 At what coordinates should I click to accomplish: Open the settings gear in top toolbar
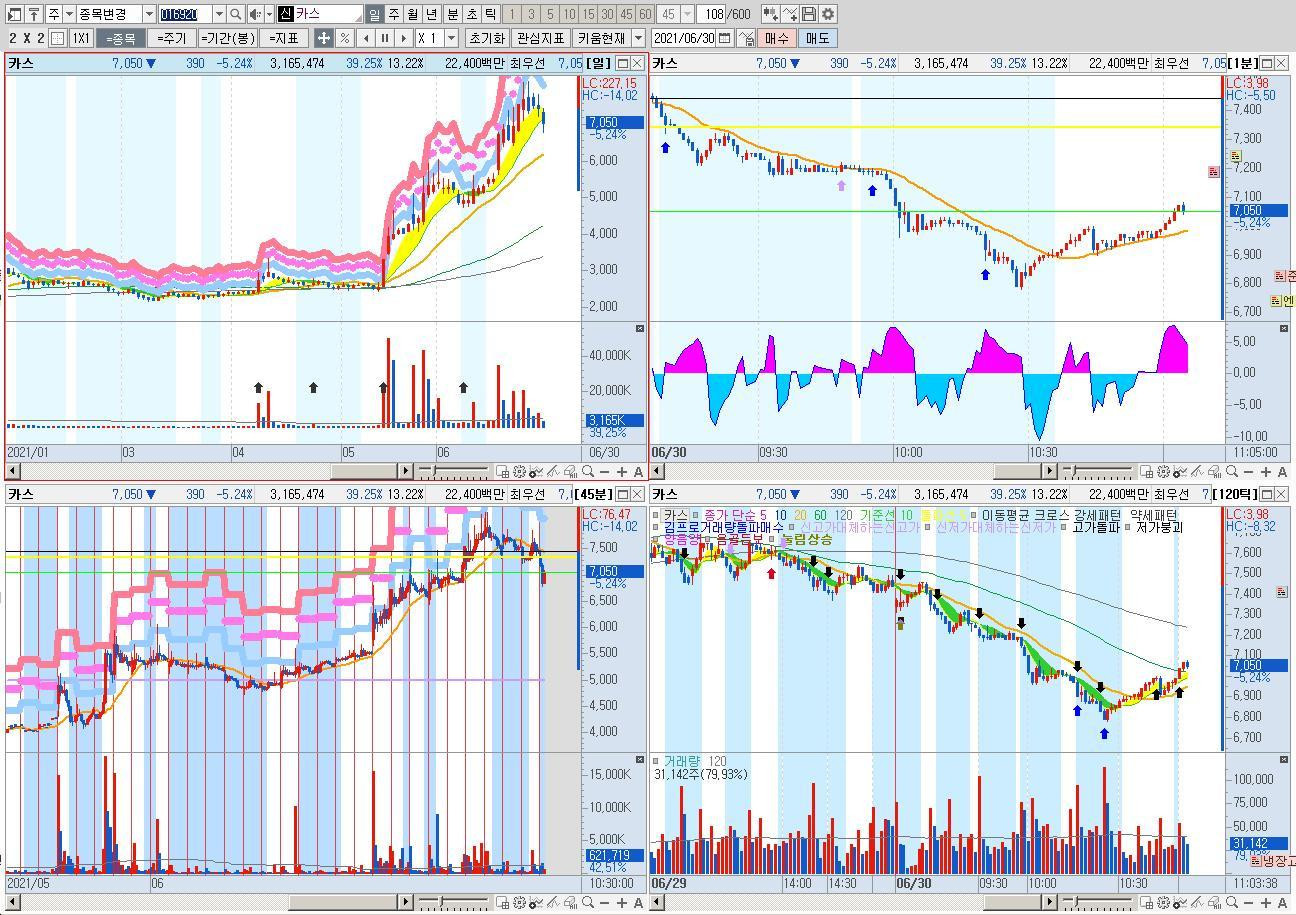point(828,14)
